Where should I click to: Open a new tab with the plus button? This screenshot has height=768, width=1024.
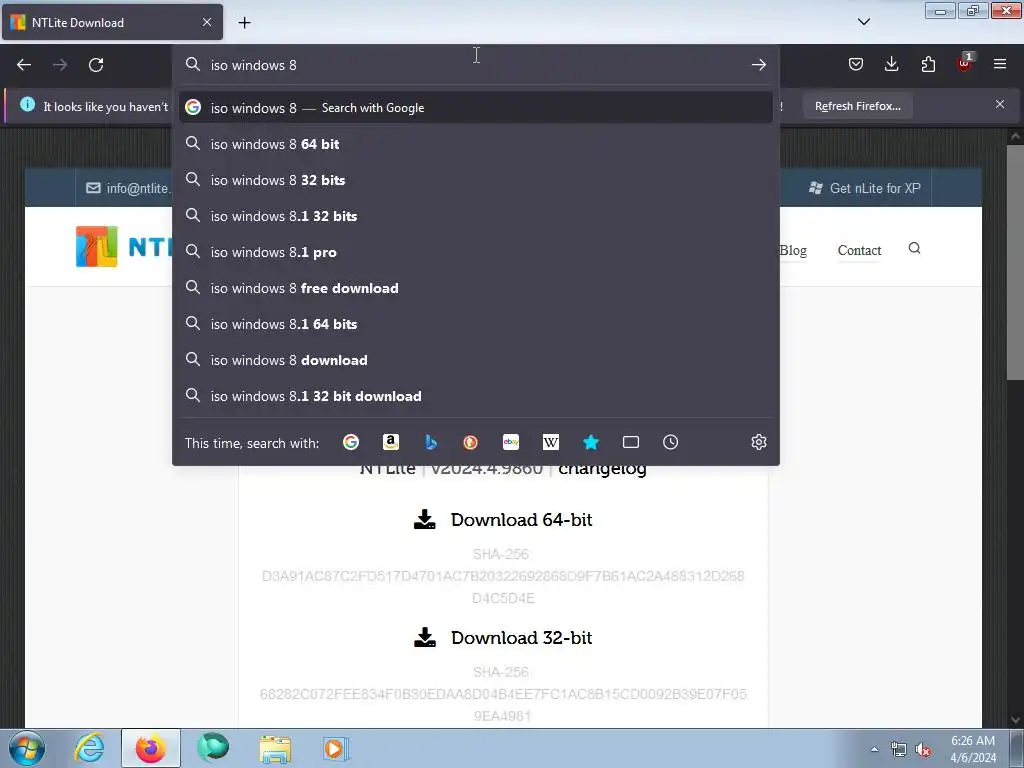(244, 23)
